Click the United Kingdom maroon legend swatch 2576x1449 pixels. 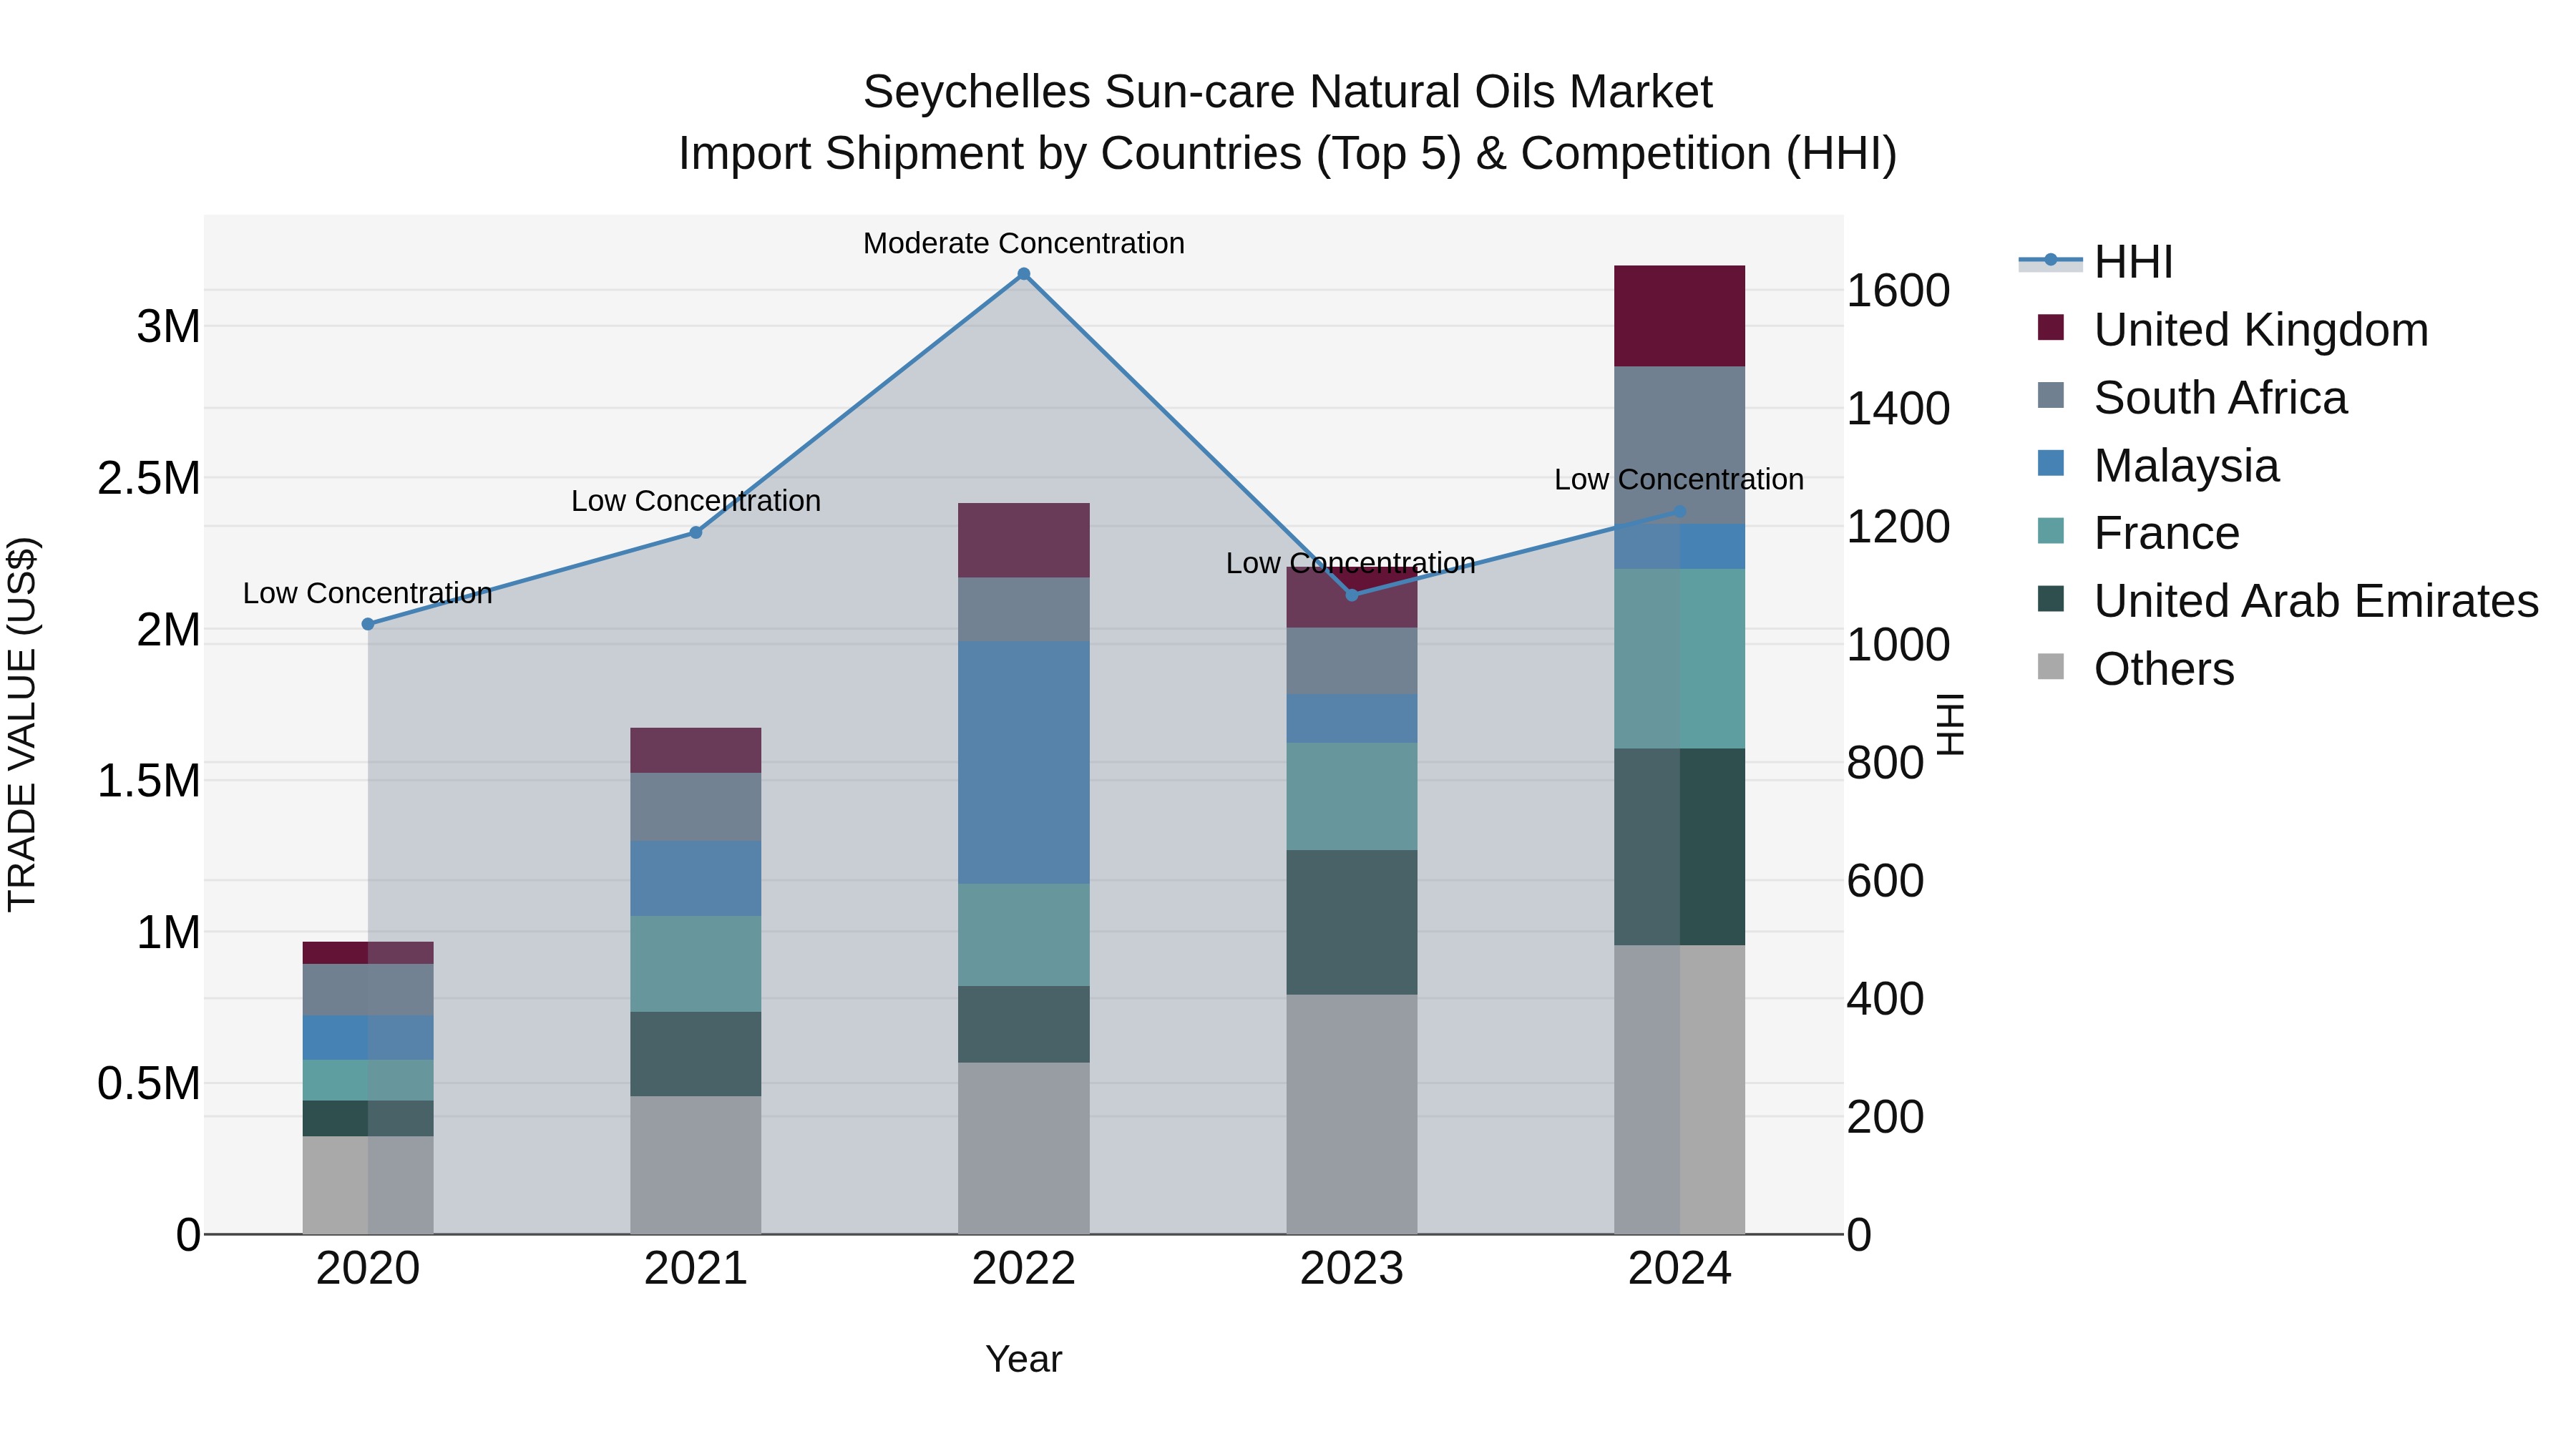click(2050, 327)
